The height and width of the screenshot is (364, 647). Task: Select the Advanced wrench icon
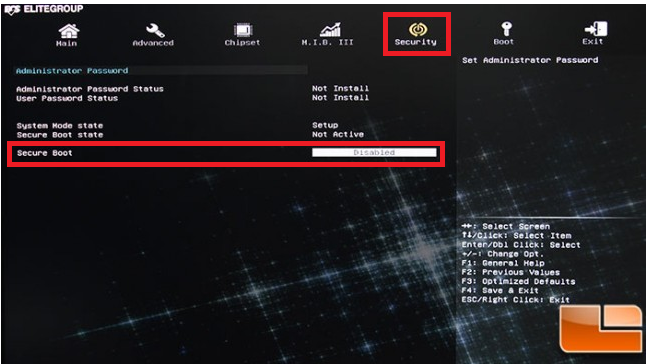click(x=155, y=30)
